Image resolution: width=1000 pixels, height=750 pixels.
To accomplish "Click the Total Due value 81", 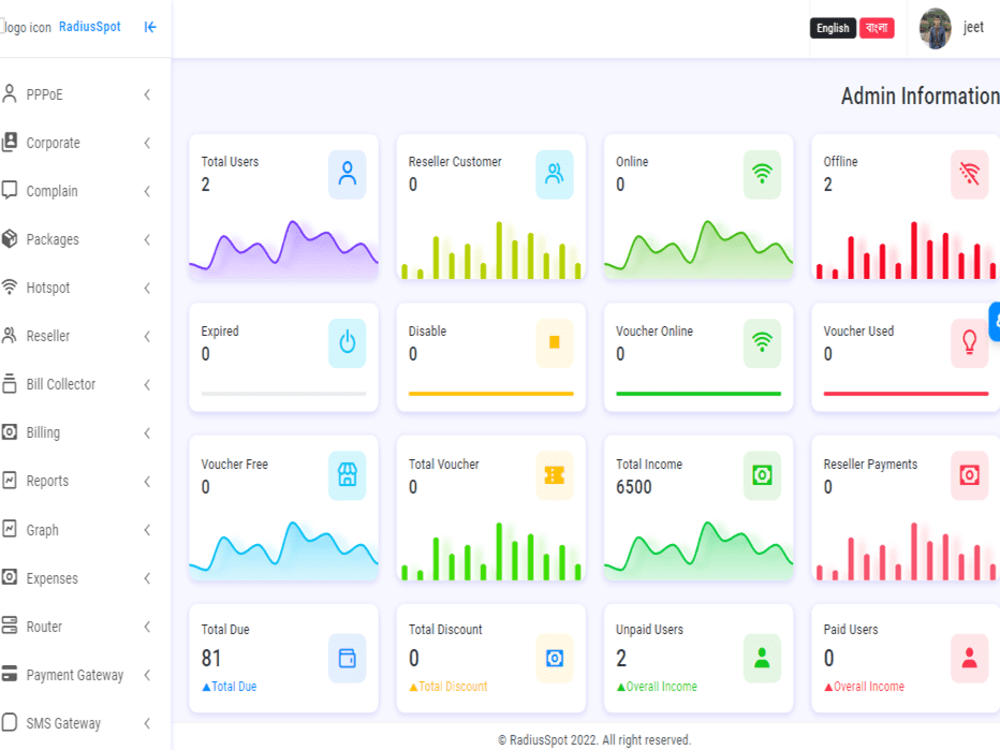I will [211, 658].
